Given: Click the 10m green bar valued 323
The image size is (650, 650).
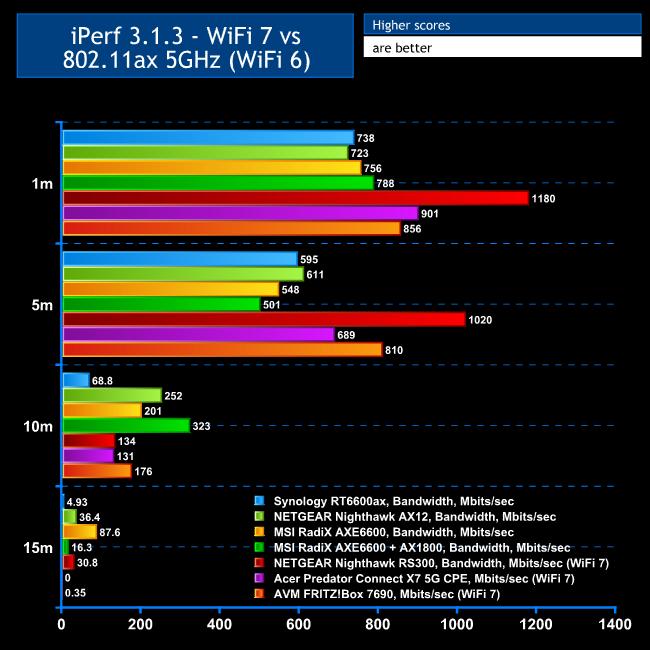Looking at the screenshot, I should click(126, 426).
